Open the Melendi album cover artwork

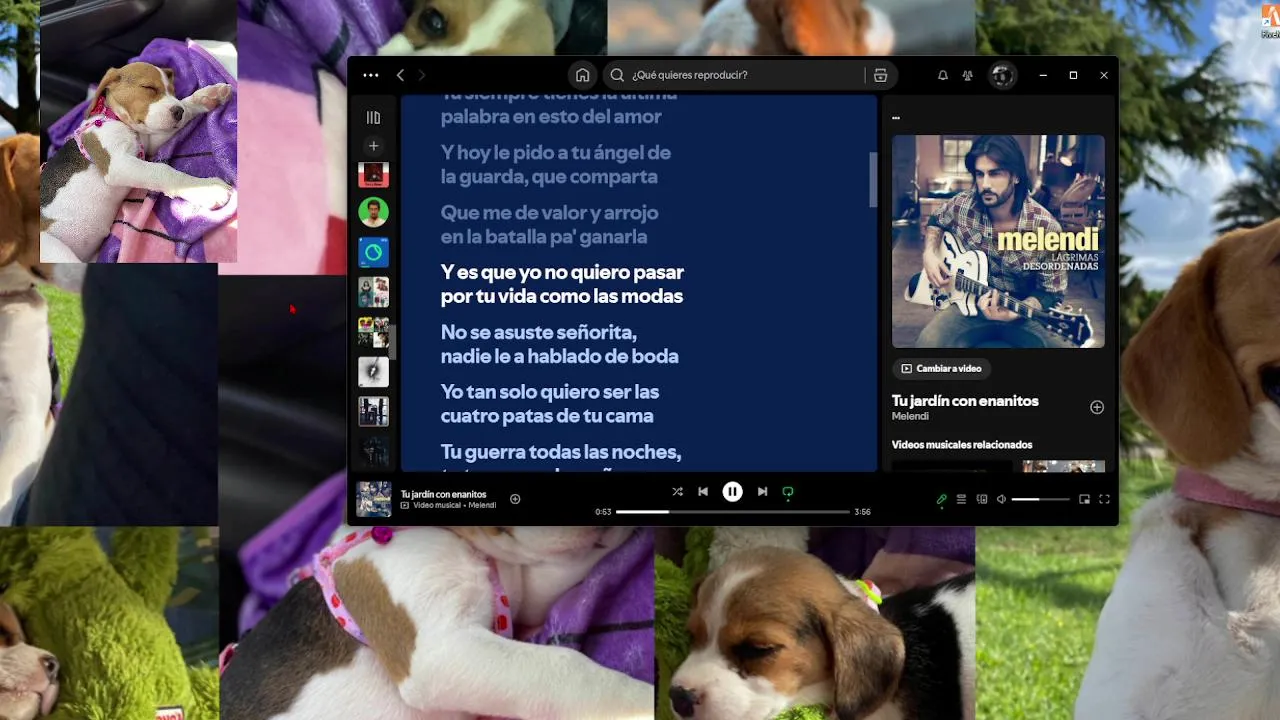pyautogui.click(x=998, y=241)
